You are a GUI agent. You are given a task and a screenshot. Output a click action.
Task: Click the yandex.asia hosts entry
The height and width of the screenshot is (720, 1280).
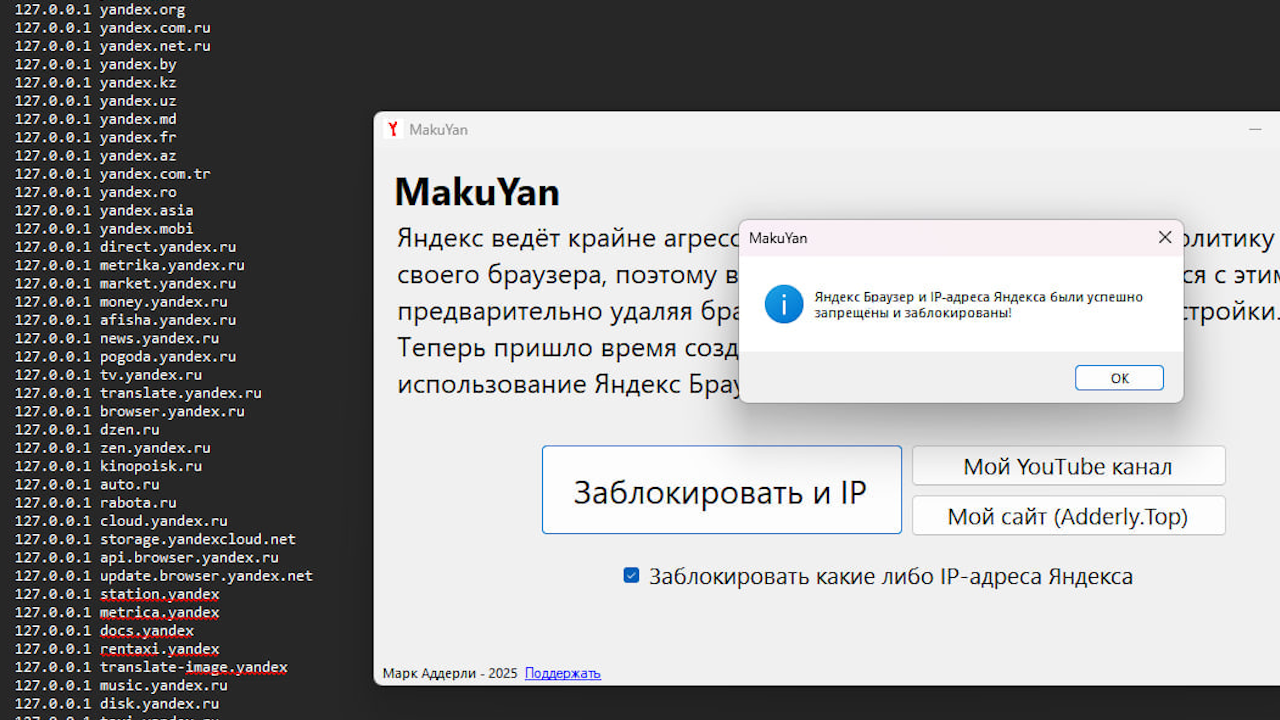[x=104, y=210]
